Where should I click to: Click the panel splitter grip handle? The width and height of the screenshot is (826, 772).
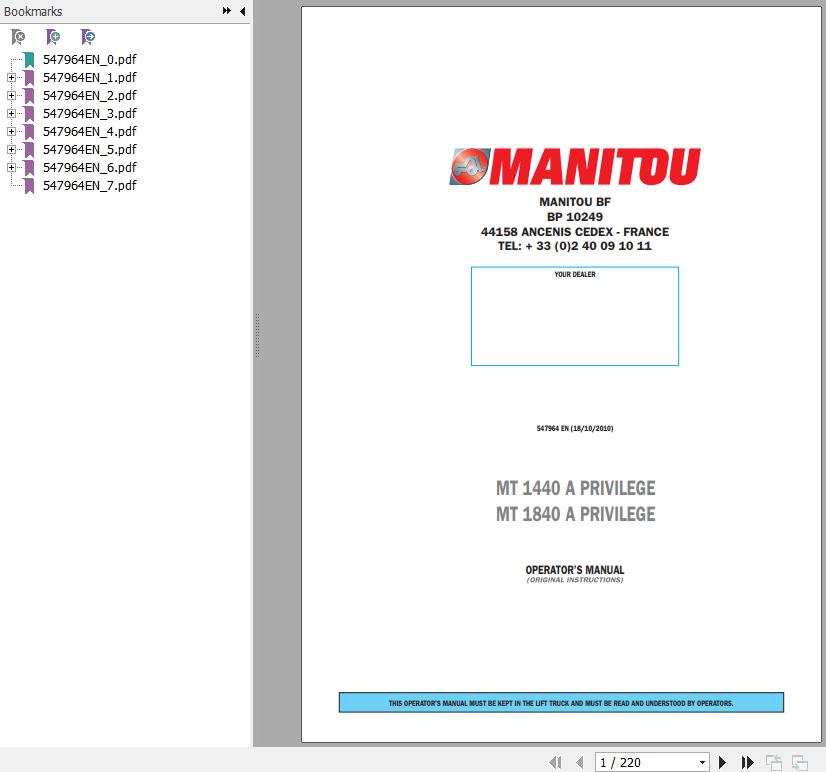[258, 336]
